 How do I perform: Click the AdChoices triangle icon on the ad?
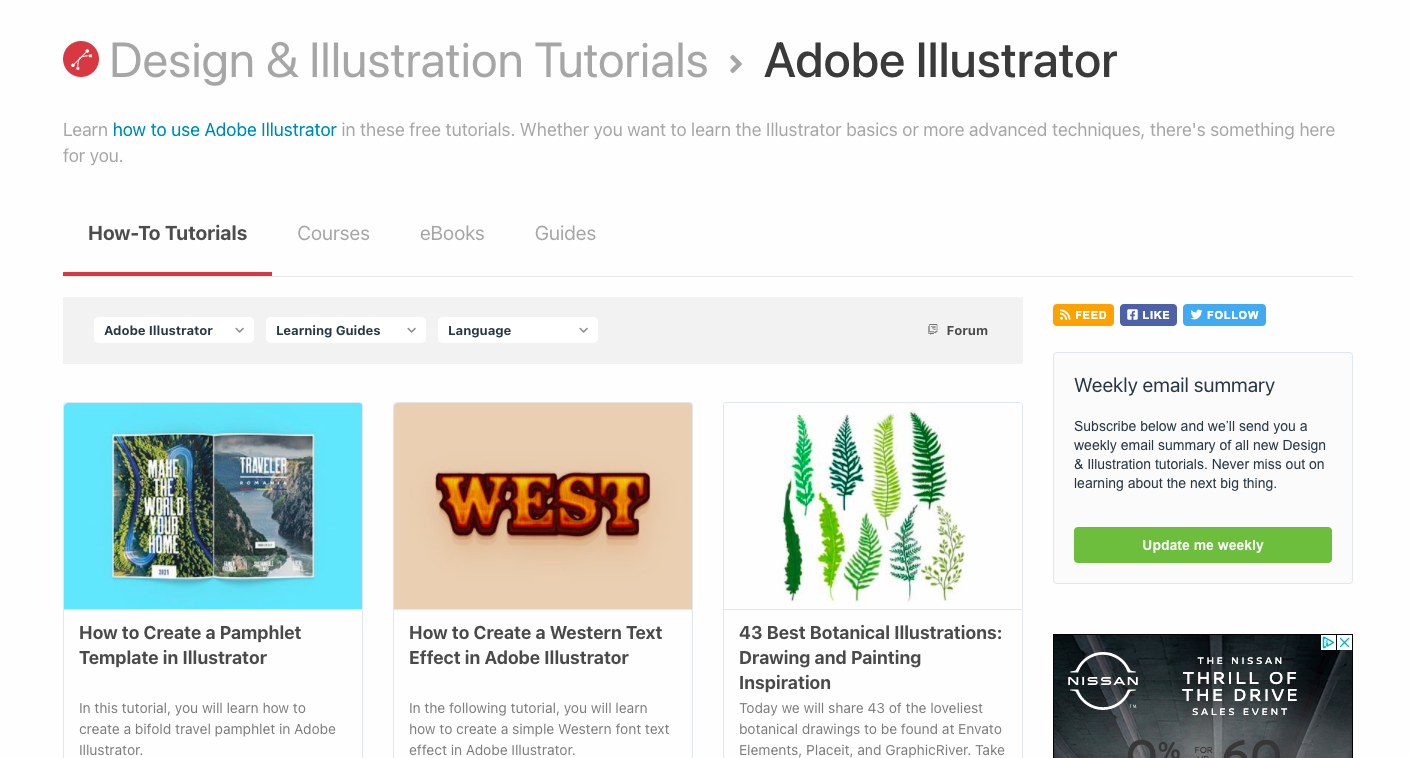point(1329,642)
